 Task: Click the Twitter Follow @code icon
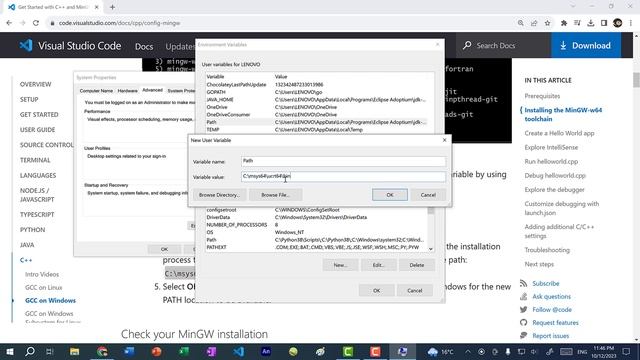523,309
